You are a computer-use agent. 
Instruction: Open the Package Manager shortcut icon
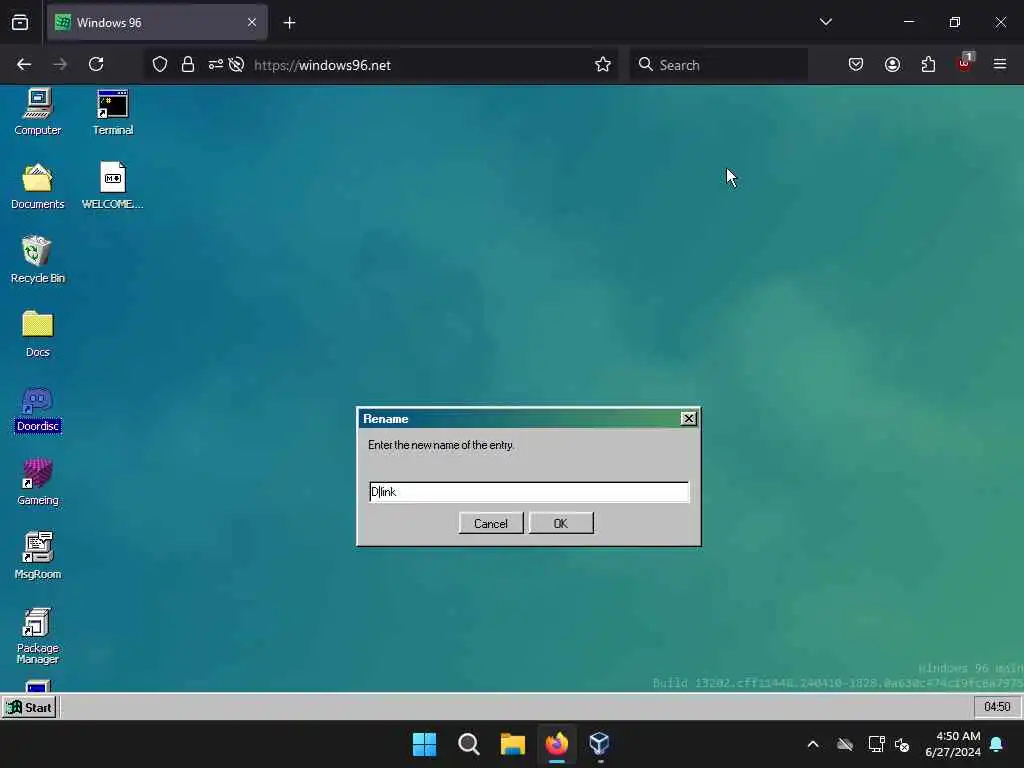pos(38,635)
